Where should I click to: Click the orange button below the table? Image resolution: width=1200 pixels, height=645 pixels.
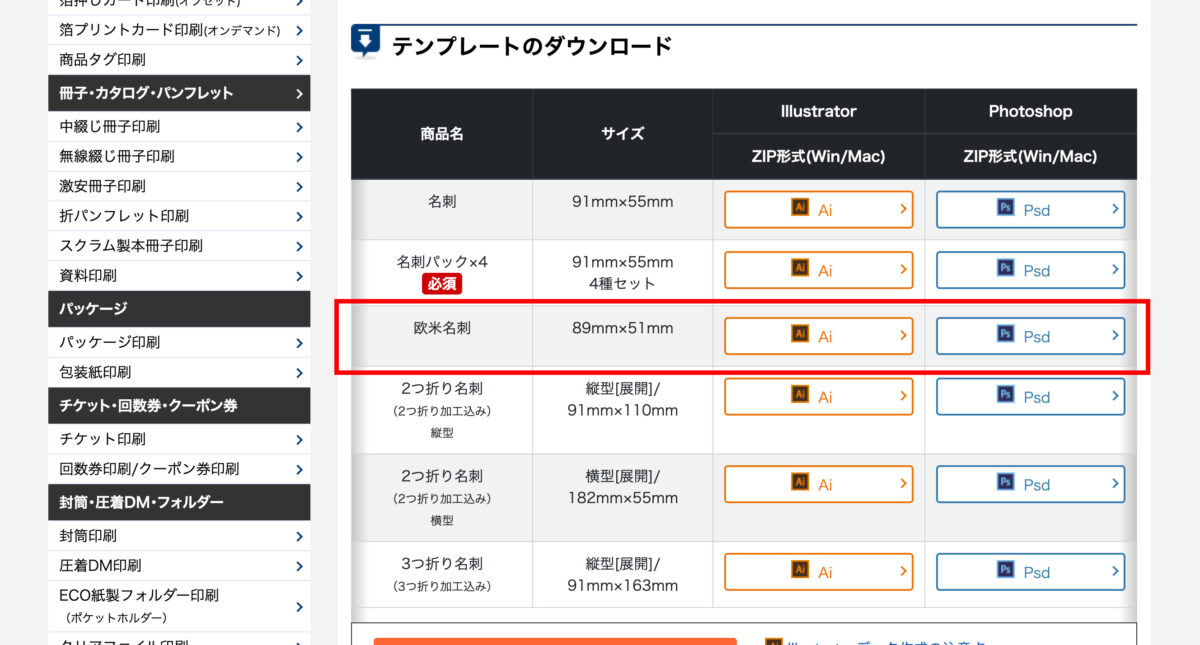(555, 641)
